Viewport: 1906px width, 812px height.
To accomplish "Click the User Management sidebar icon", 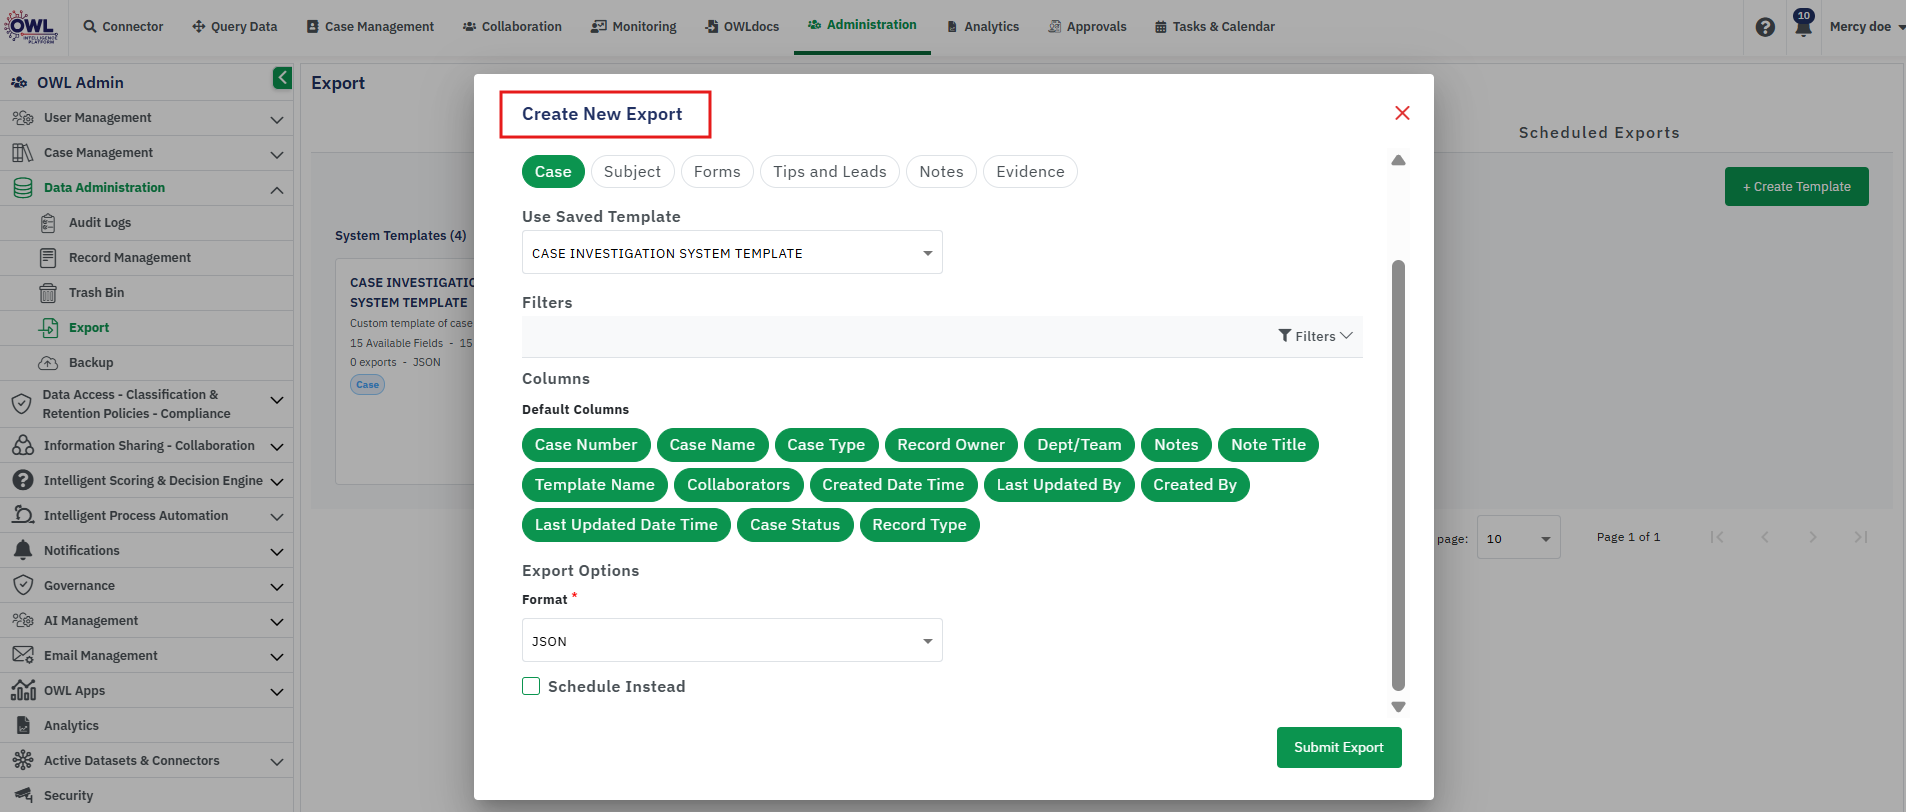I will point(23,118).
